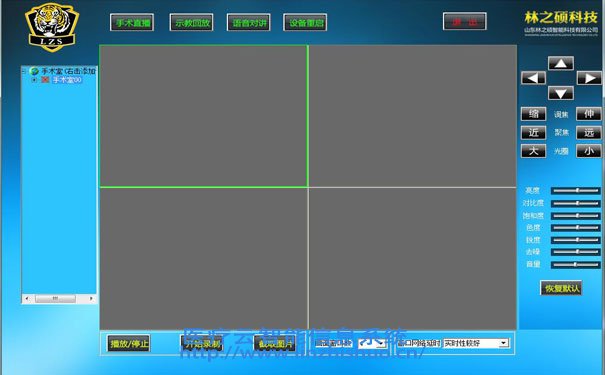This screenshot has width=605, height=375.
Task: Pan camera right with the right arrow
Action: [x=589, y=78]
